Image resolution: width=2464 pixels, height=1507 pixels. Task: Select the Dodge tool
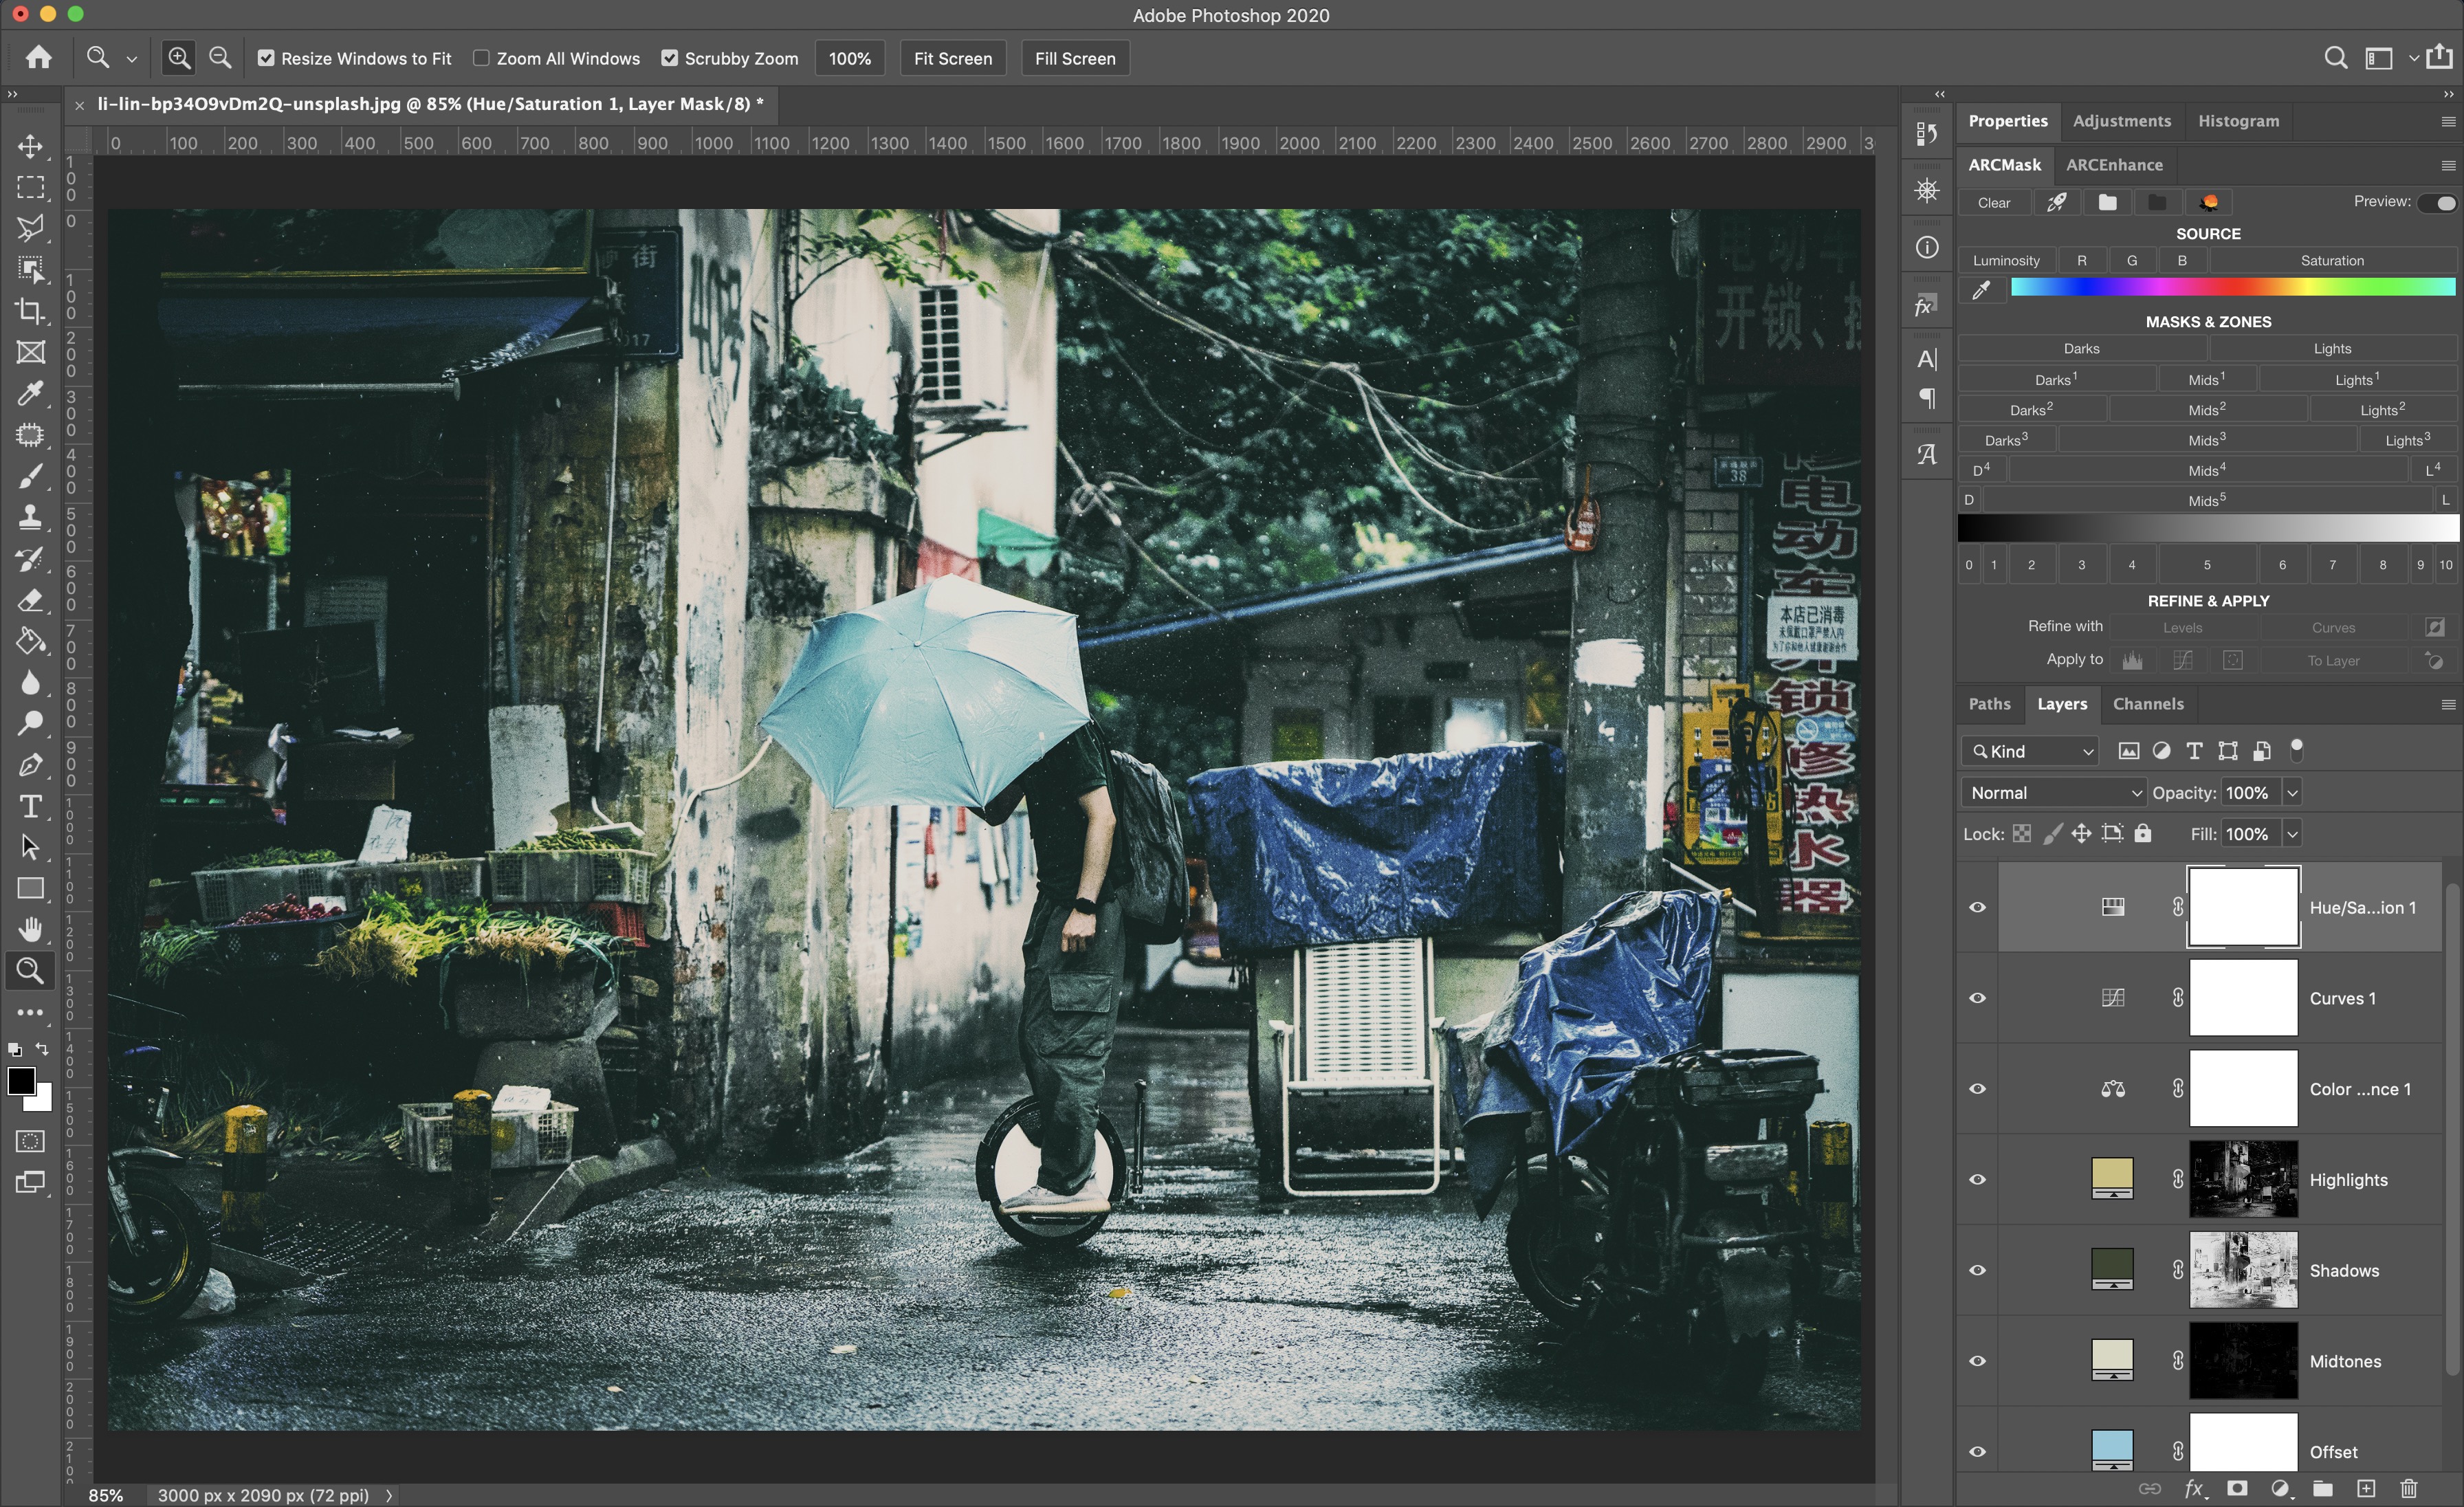coord(30,723)
